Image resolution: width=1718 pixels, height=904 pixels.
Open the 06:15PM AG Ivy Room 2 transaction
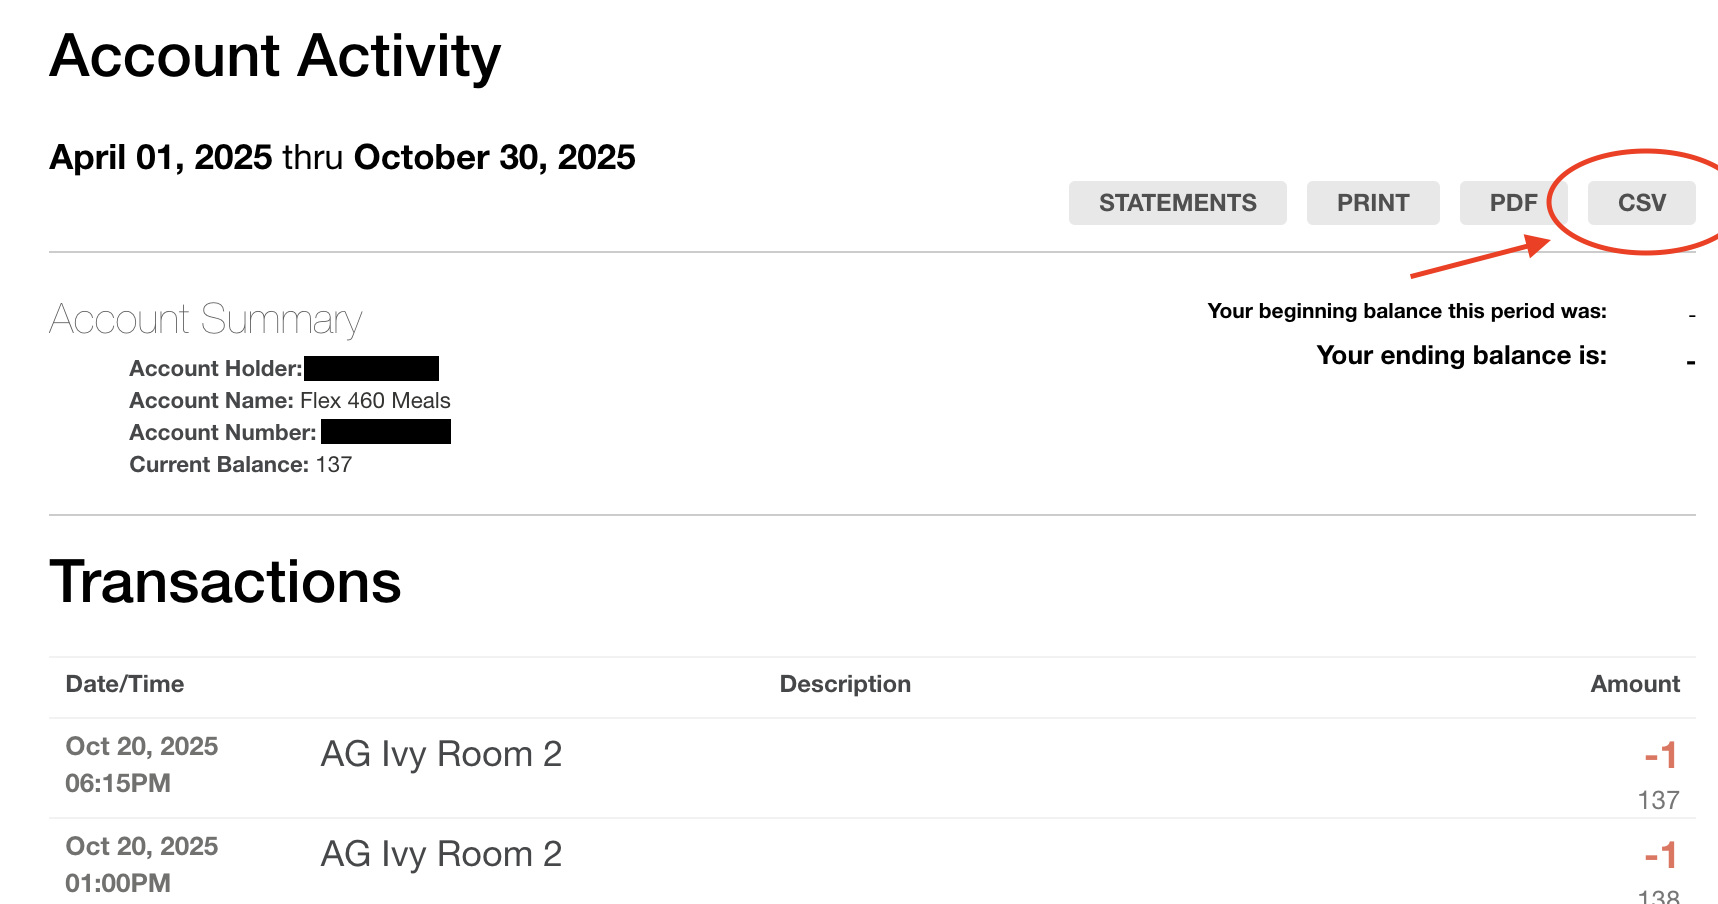(441, 754)
